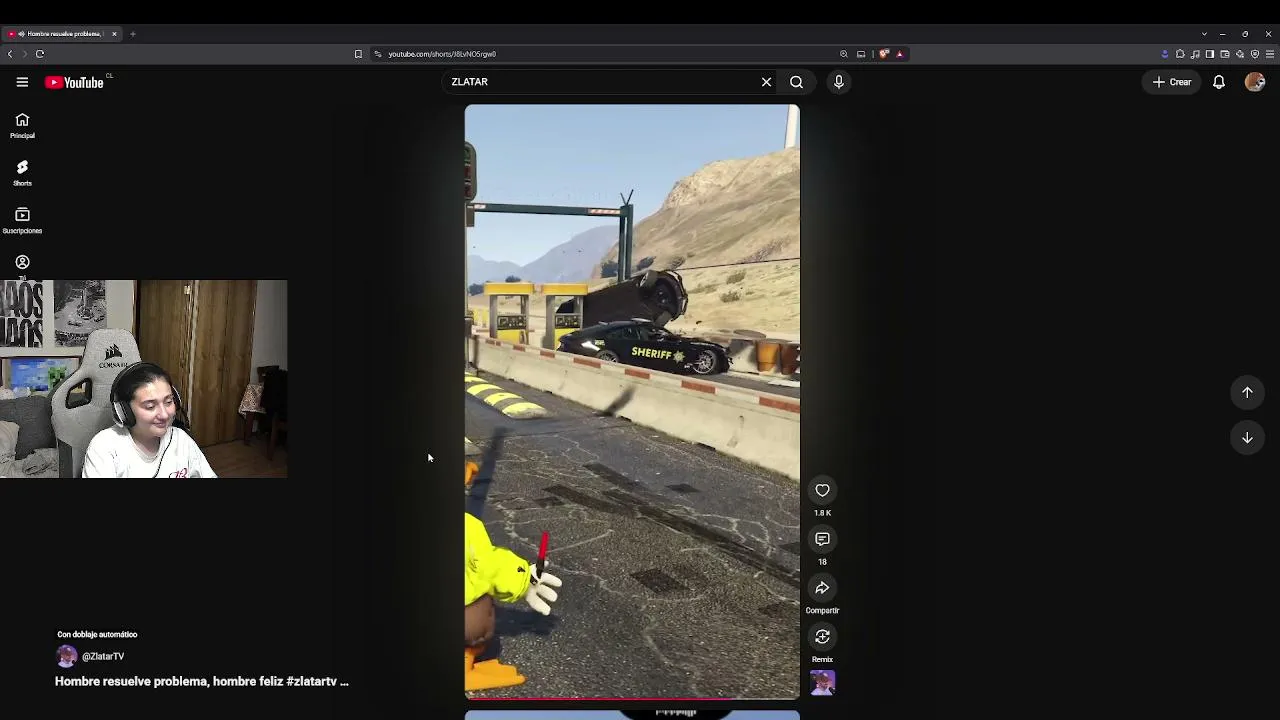This screenshot has height=720, width=1280.
Task: Open a new browser tab
Action: (132, 34)
